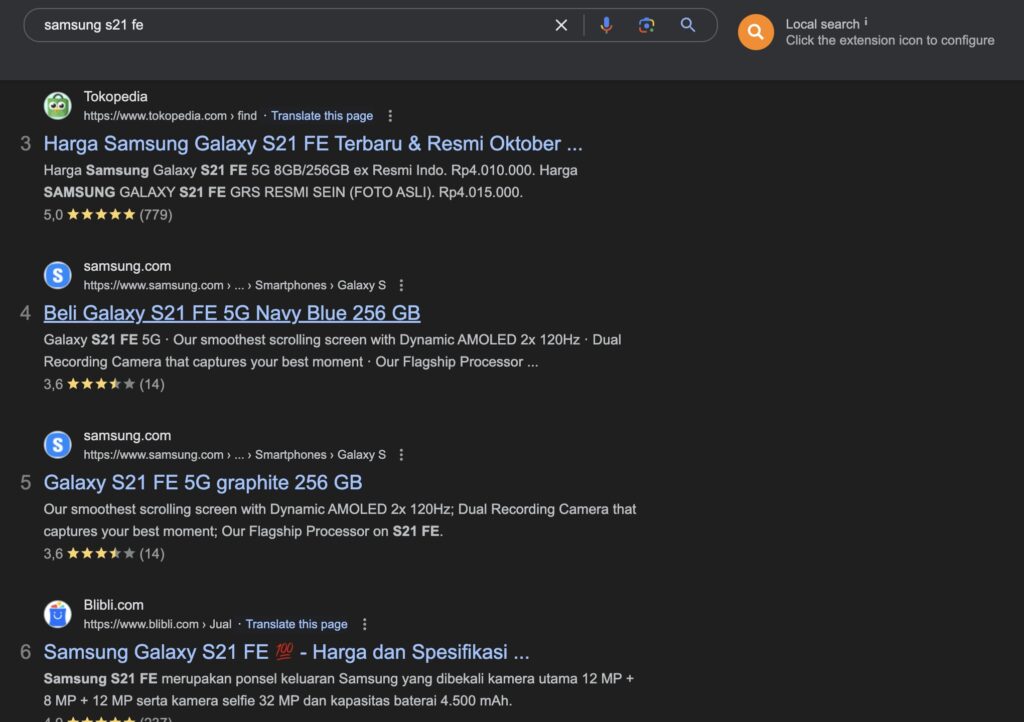Open the Blibli.com result's three-dot menu
1024x722 pixels.
(x=364, y=624)
